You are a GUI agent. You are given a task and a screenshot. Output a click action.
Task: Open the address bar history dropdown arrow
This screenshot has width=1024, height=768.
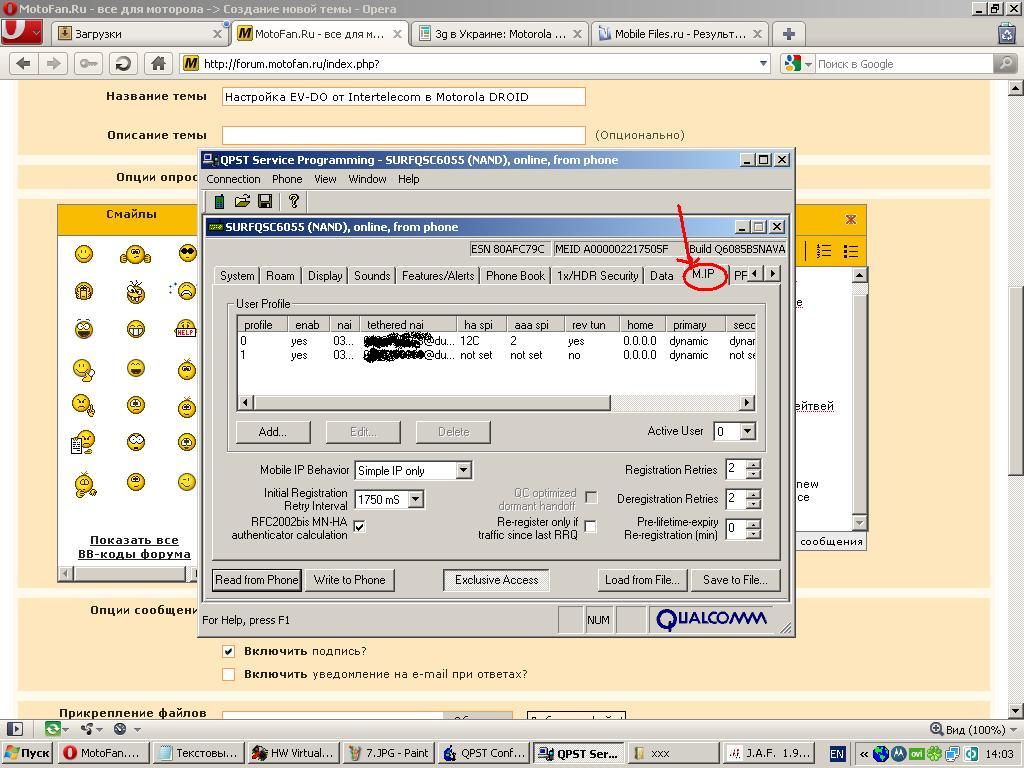click(x=763, y=63)
